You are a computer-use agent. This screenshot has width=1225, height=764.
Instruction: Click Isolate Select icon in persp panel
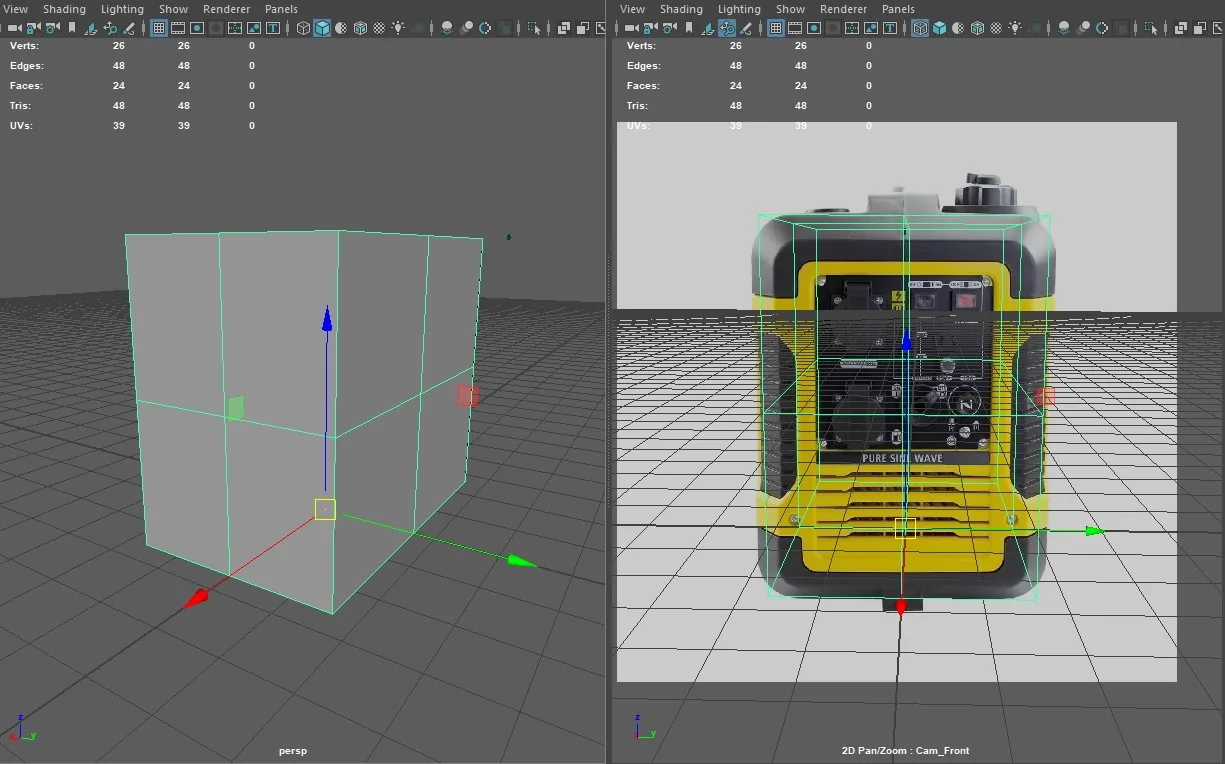534,29
